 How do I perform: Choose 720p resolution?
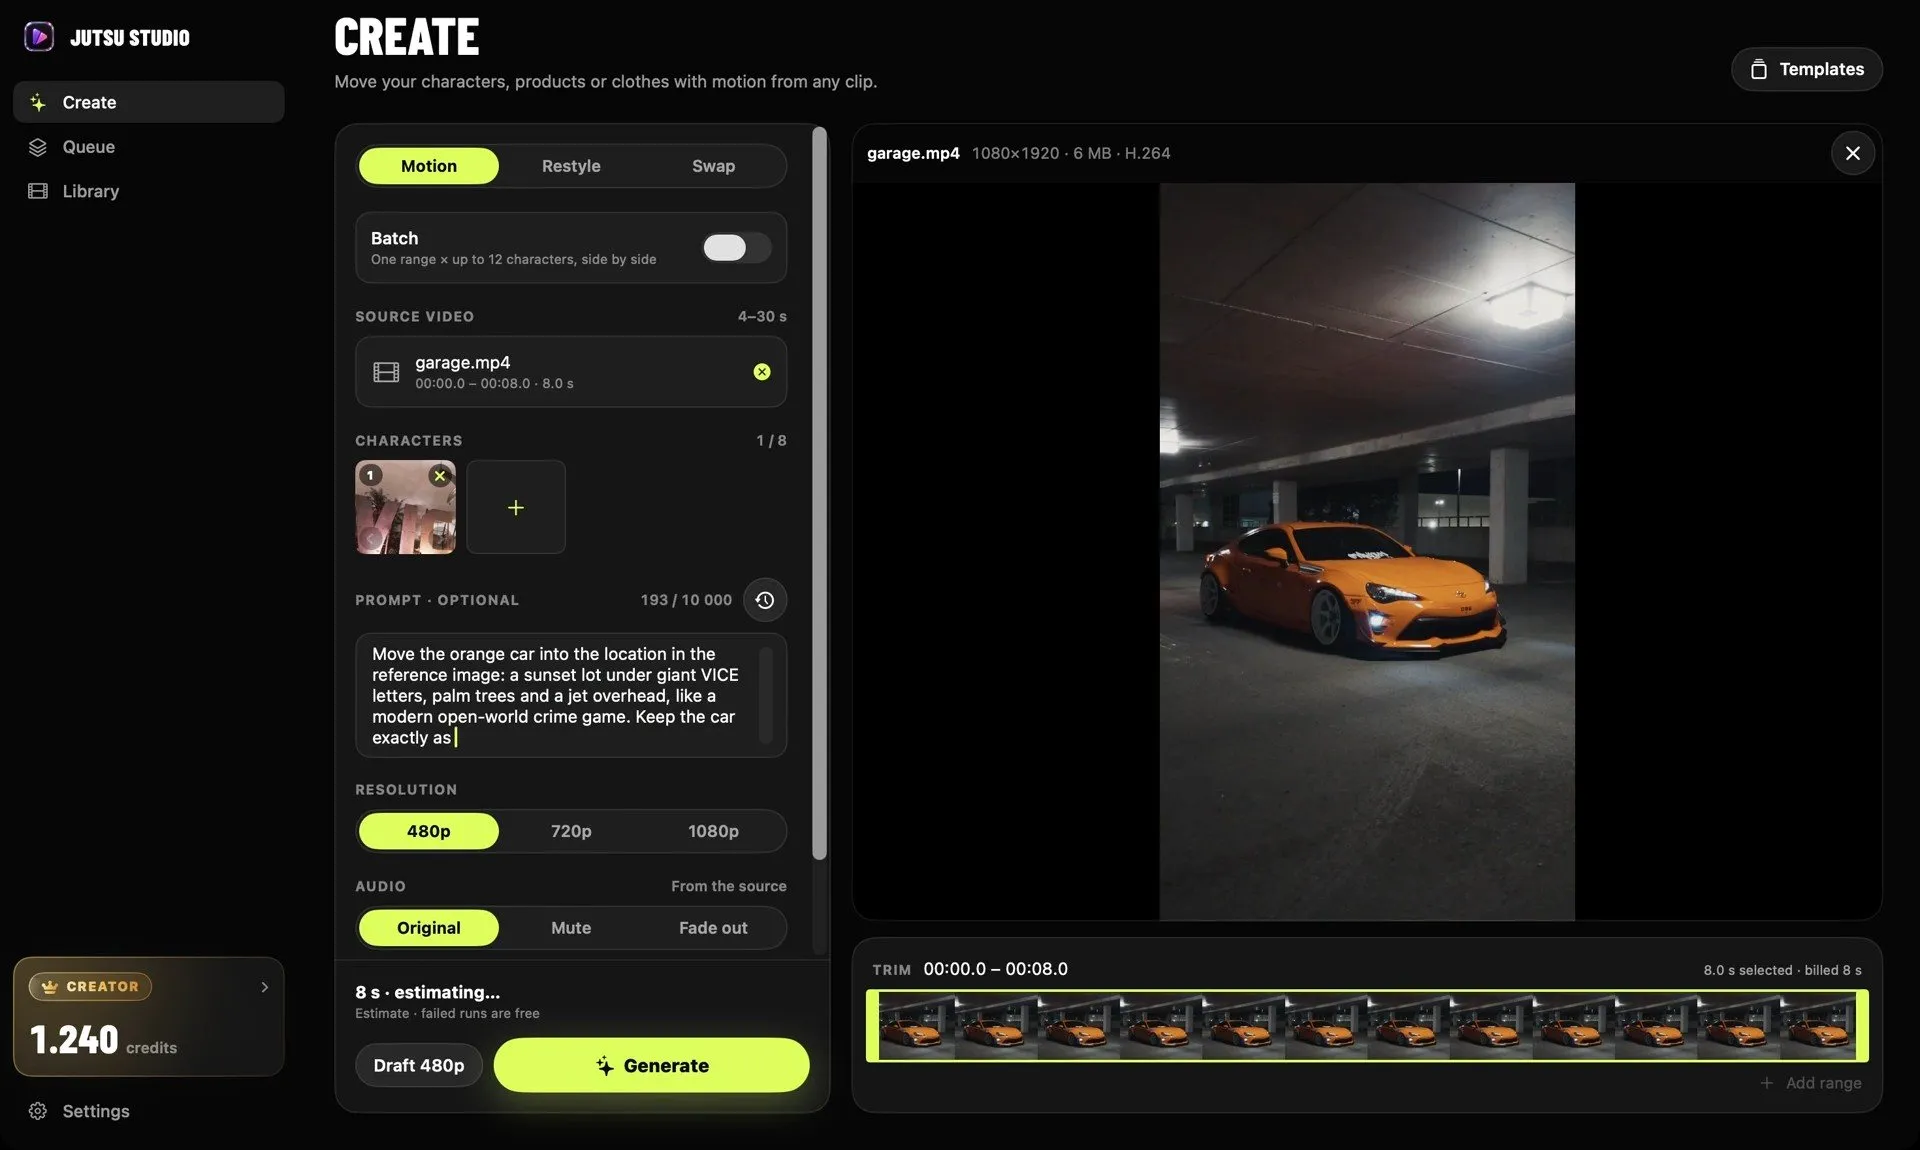(571, 831)
